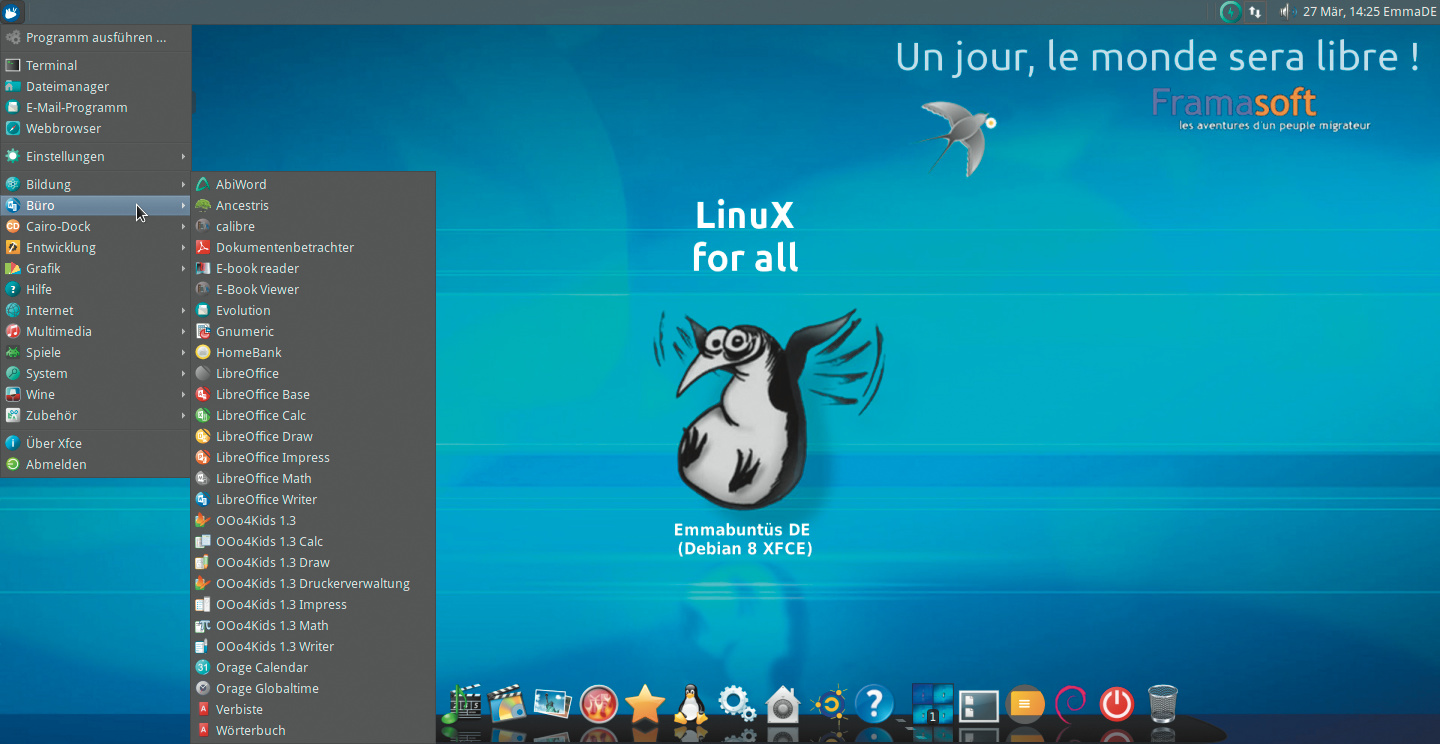Open the orange notes dock icon
Image resolution: width=1440 pixels, height=744 pixels.
point(1025,704)
